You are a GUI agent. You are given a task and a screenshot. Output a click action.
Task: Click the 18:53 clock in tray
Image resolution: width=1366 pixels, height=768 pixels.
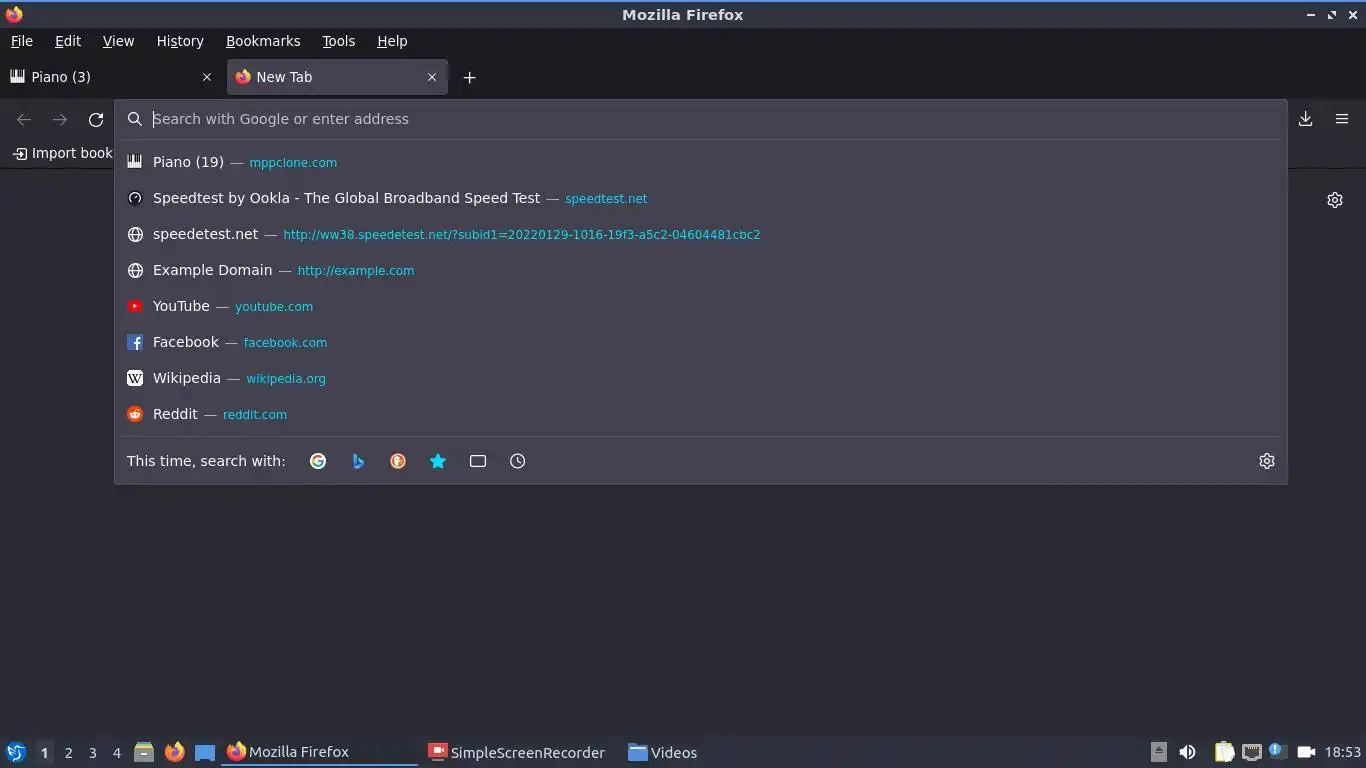1343,752
